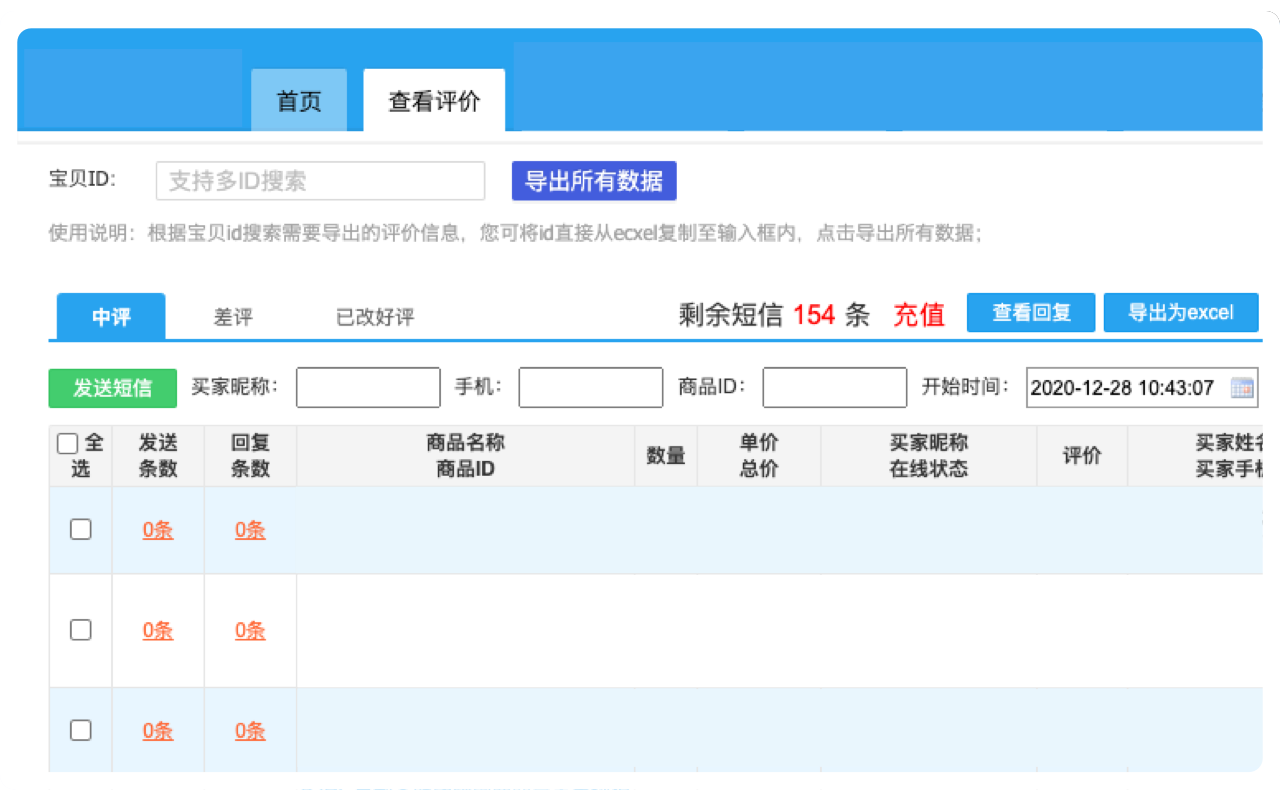Click the 商品名称 商品ID column header
Viewport: 1280px width, 800px height.
[466, 456]
